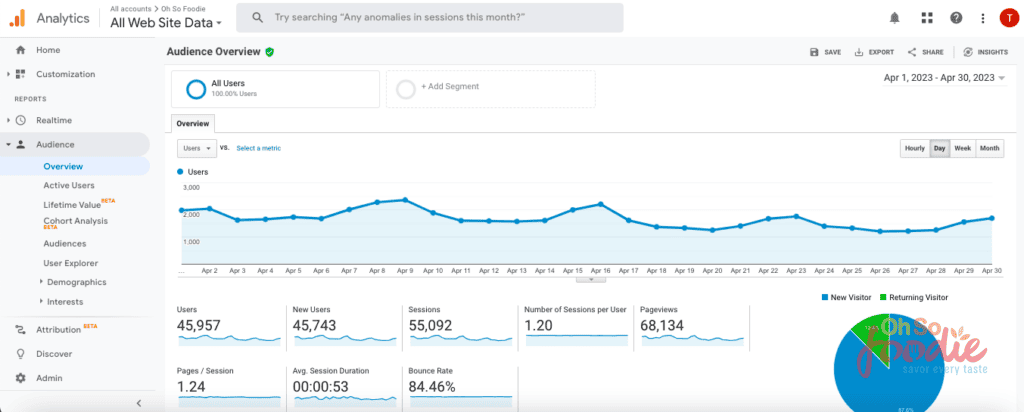Click the All Users segment circle
Viewport: 1024px width, 412px height.
click(196, 89)
